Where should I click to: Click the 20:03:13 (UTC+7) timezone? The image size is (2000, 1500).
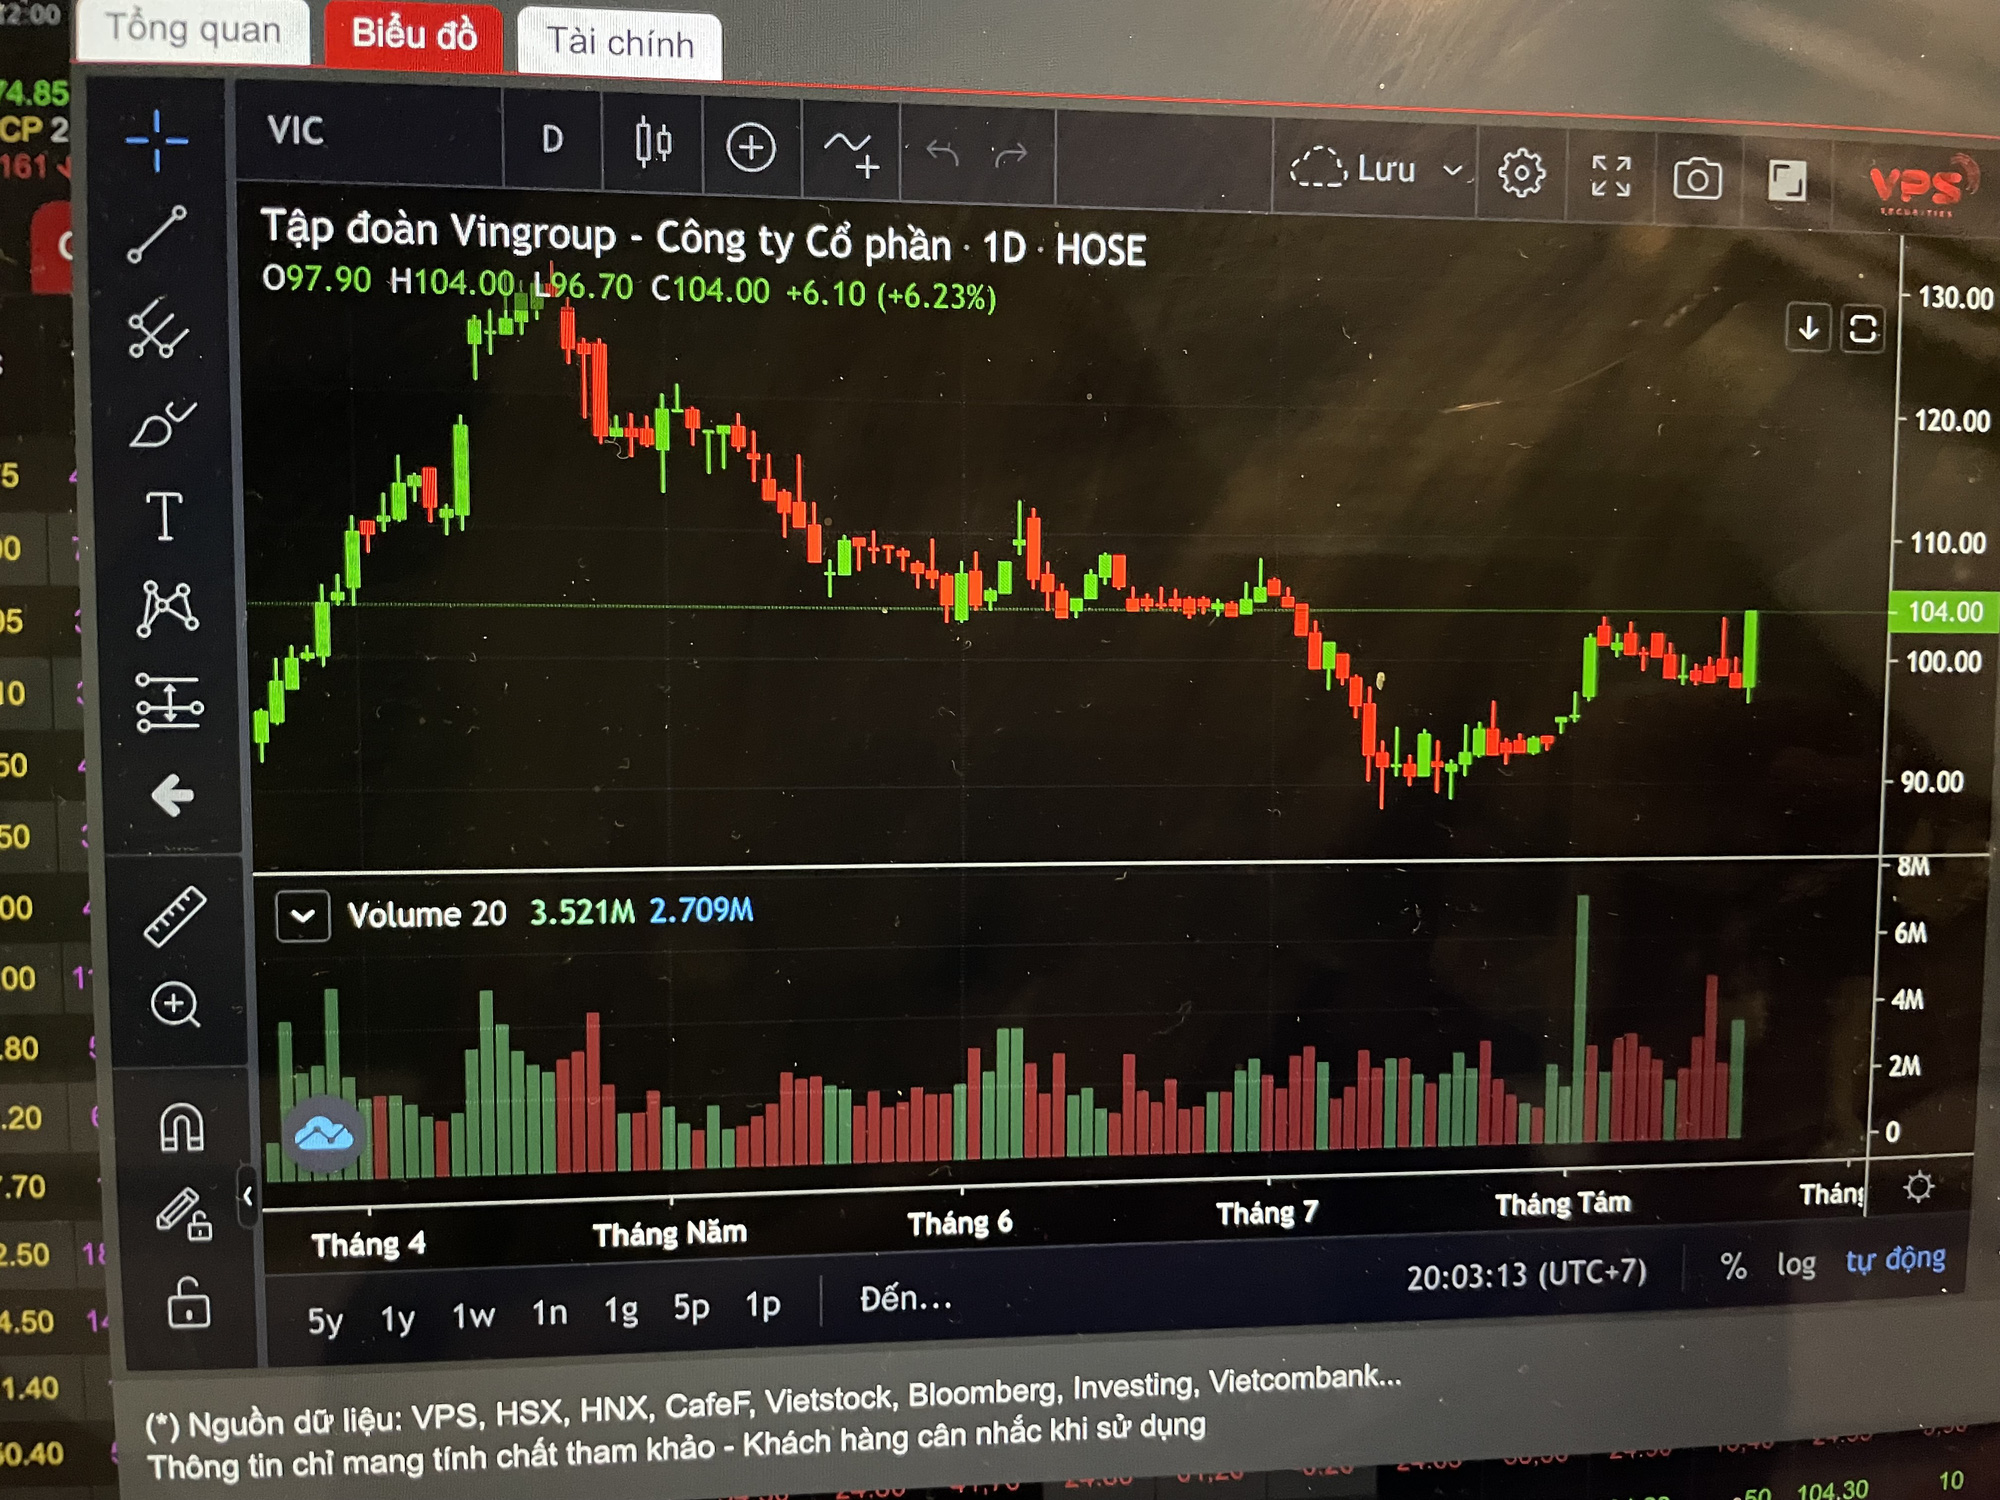1526,1275
